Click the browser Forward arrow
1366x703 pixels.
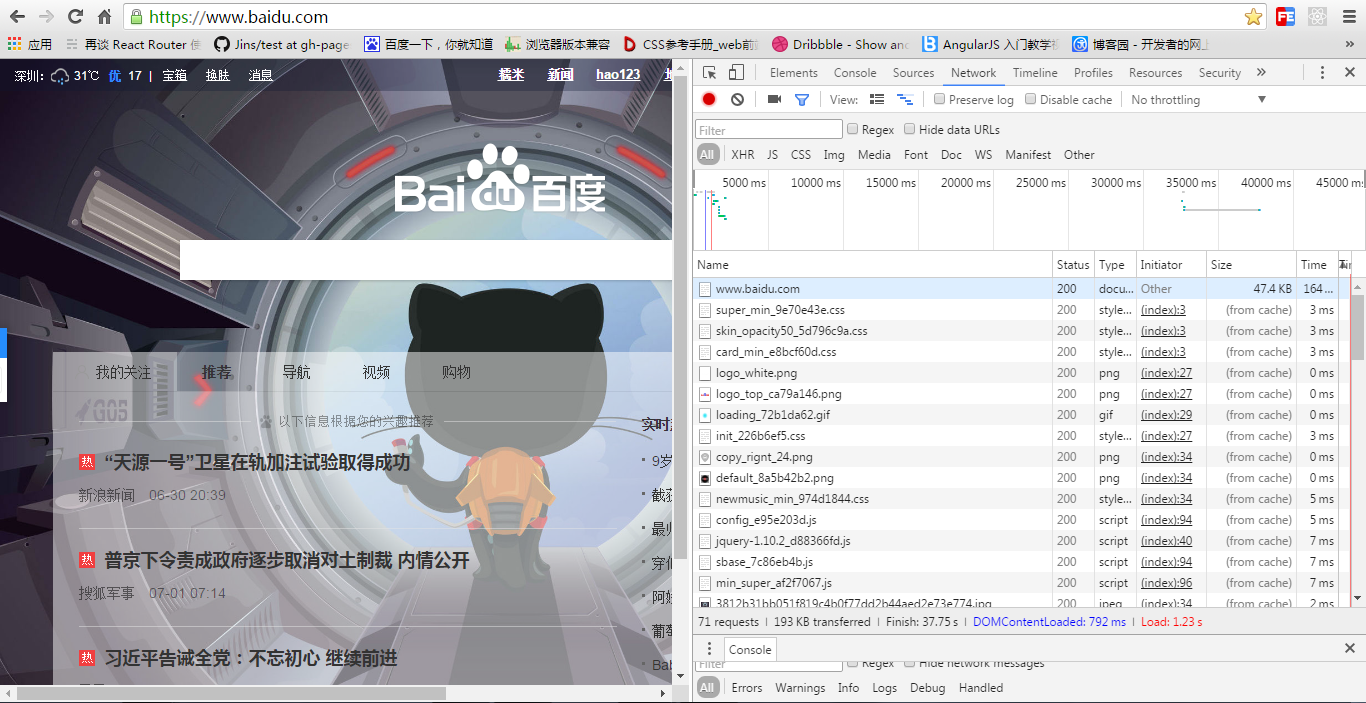(x=46, y=17)
